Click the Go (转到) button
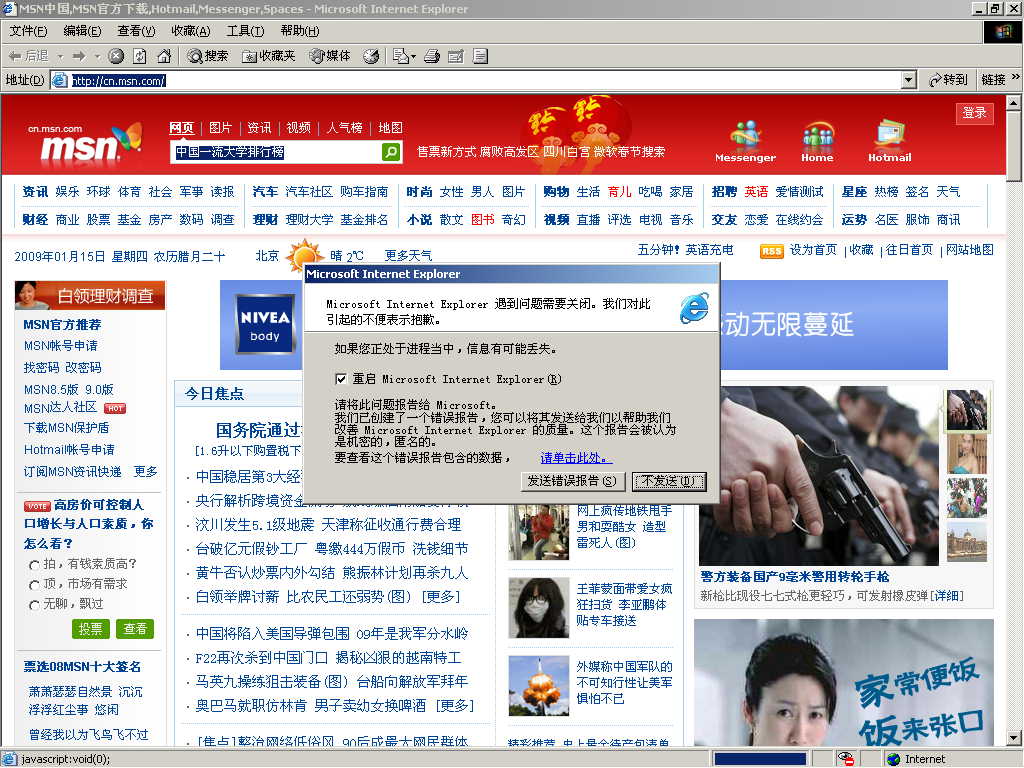Image resolution: width=1024 pixels, height=768 pixels. pos(948,80)
